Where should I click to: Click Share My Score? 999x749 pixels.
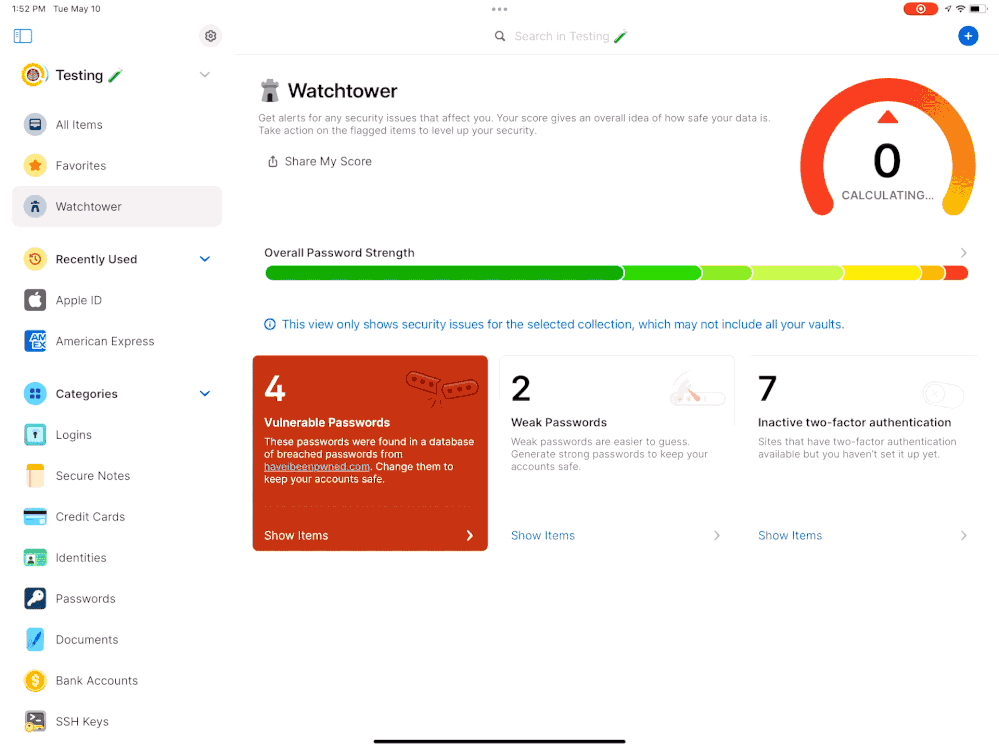click(x=319, y=162)
